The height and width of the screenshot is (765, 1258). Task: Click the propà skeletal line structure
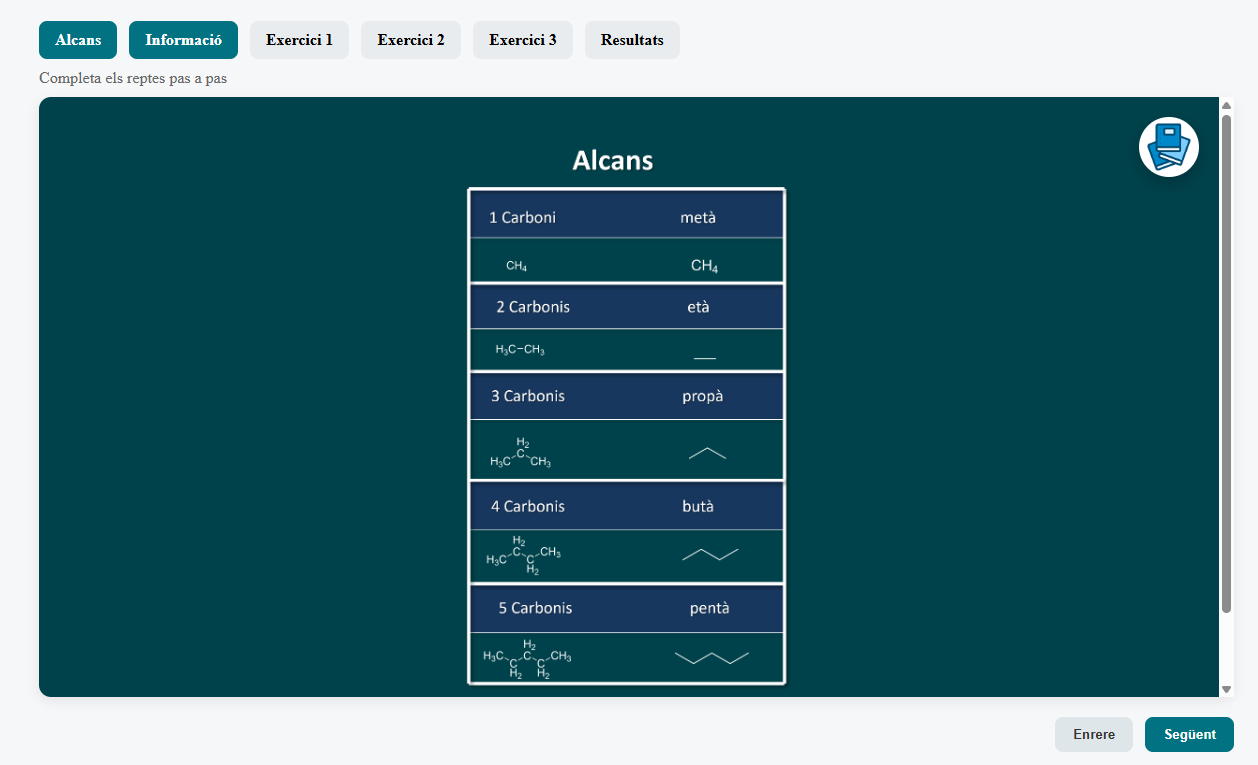click(707, 453)
